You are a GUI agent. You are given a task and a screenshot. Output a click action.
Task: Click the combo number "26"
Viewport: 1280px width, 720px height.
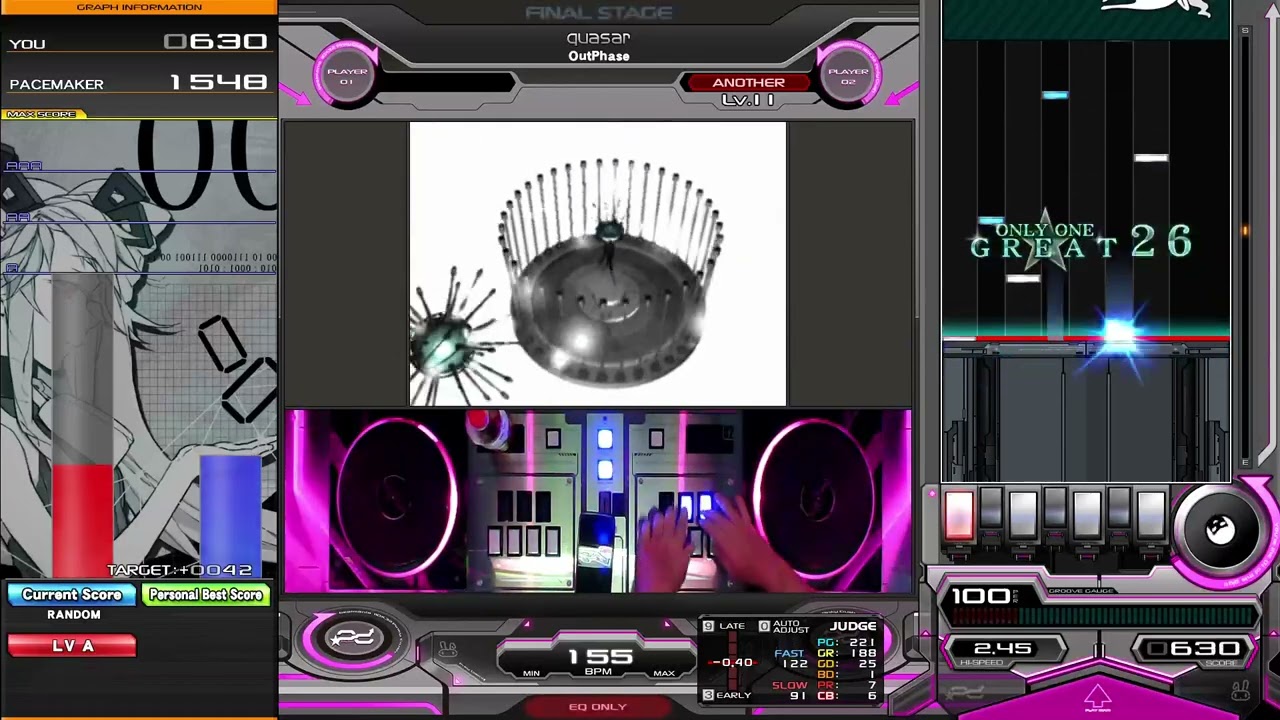1162,241
